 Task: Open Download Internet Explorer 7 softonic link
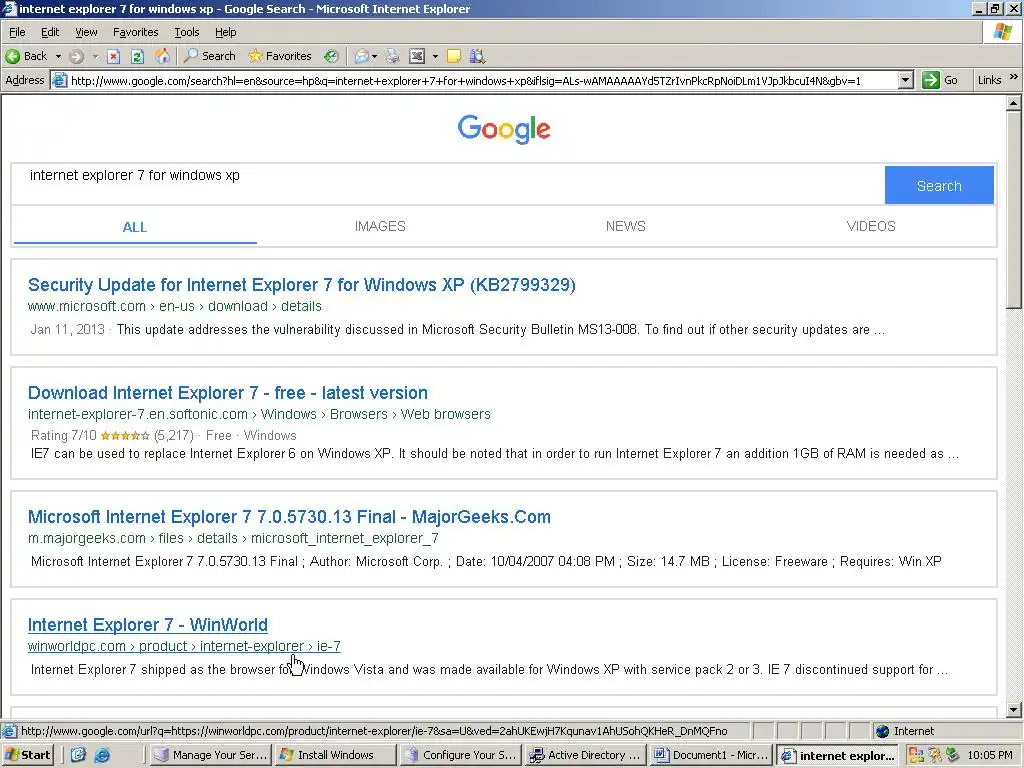coord(228,392)
